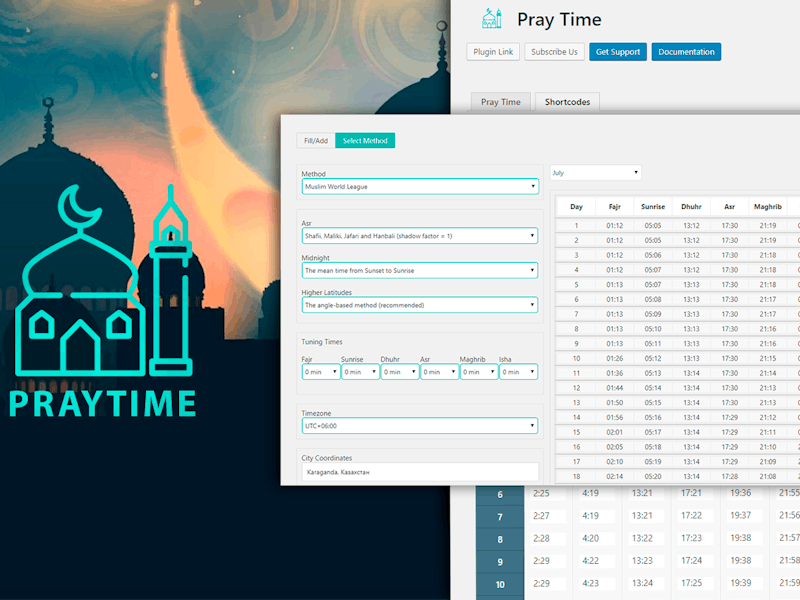Click day 10 cell in background table

pos(500,584)
